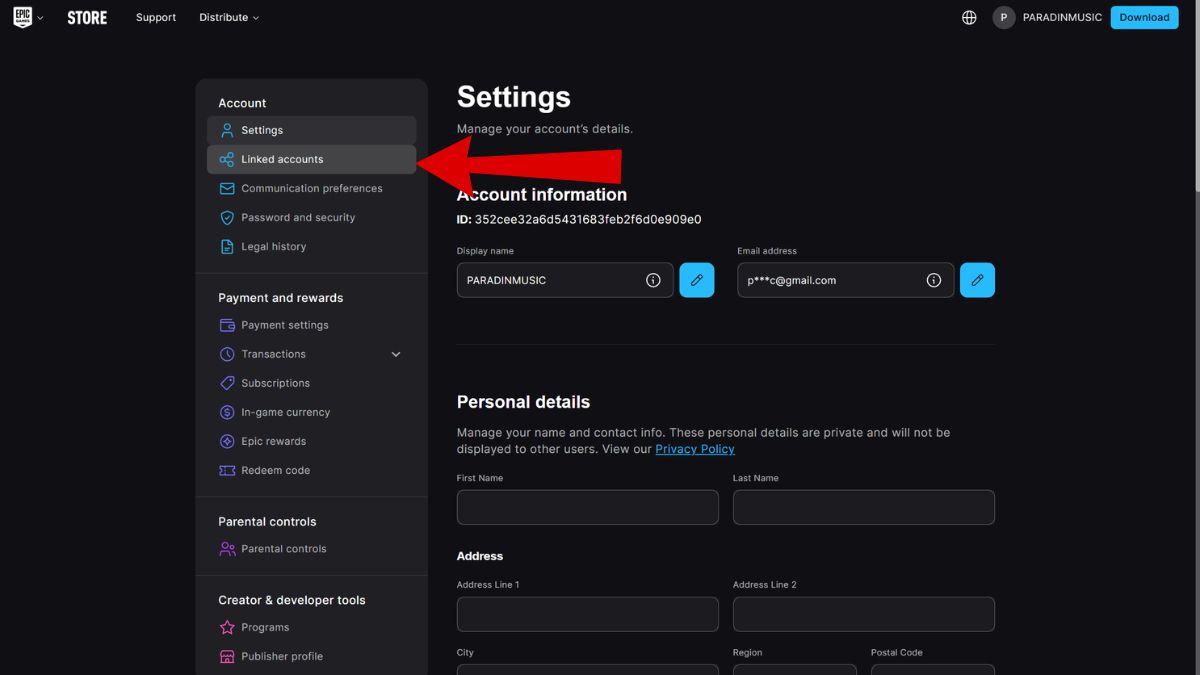Viewport: 1200px width, 675px height.
Task: Click the Password and security shield icon
Action: click(227, 217)
